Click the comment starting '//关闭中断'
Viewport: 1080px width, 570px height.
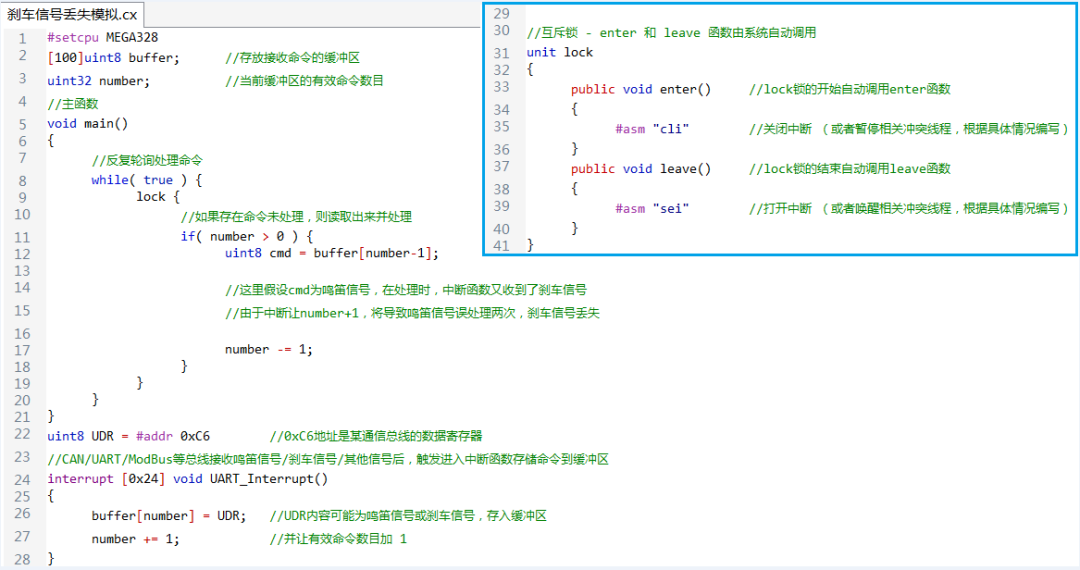(x=909, y=129)
